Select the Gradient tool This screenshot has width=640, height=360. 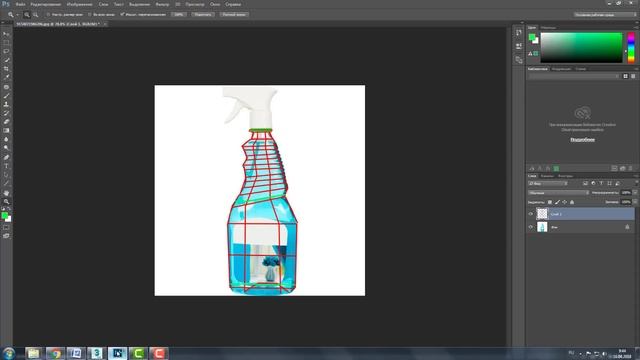(6, 131)
